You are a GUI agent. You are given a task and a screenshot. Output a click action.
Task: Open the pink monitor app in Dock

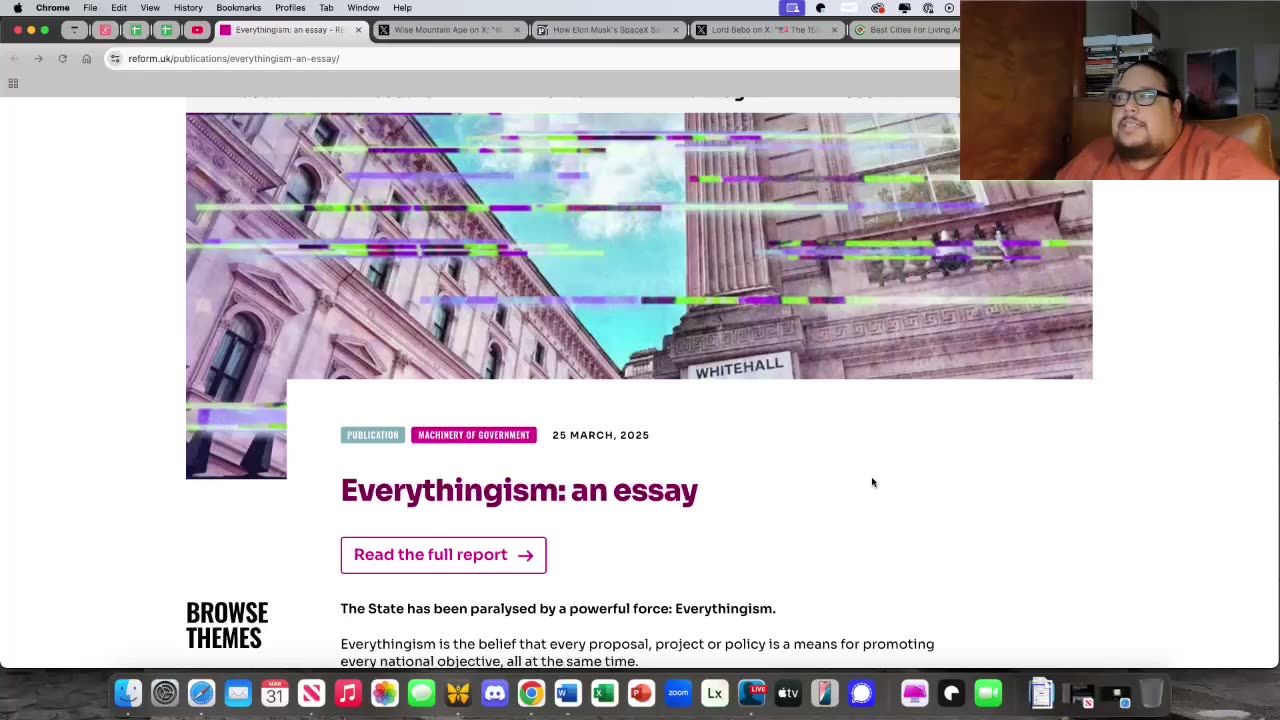[x=914, y=693]
